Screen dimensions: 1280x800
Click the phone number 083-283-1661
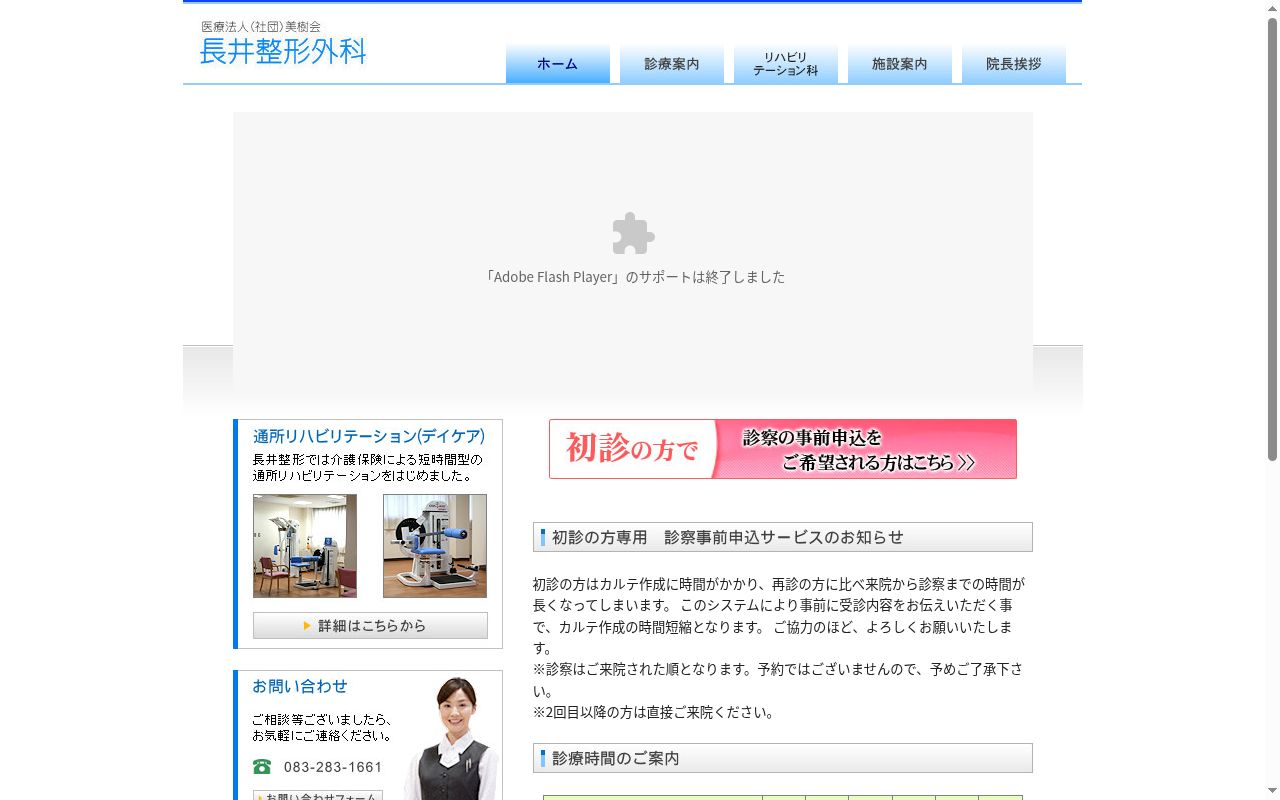333,767
